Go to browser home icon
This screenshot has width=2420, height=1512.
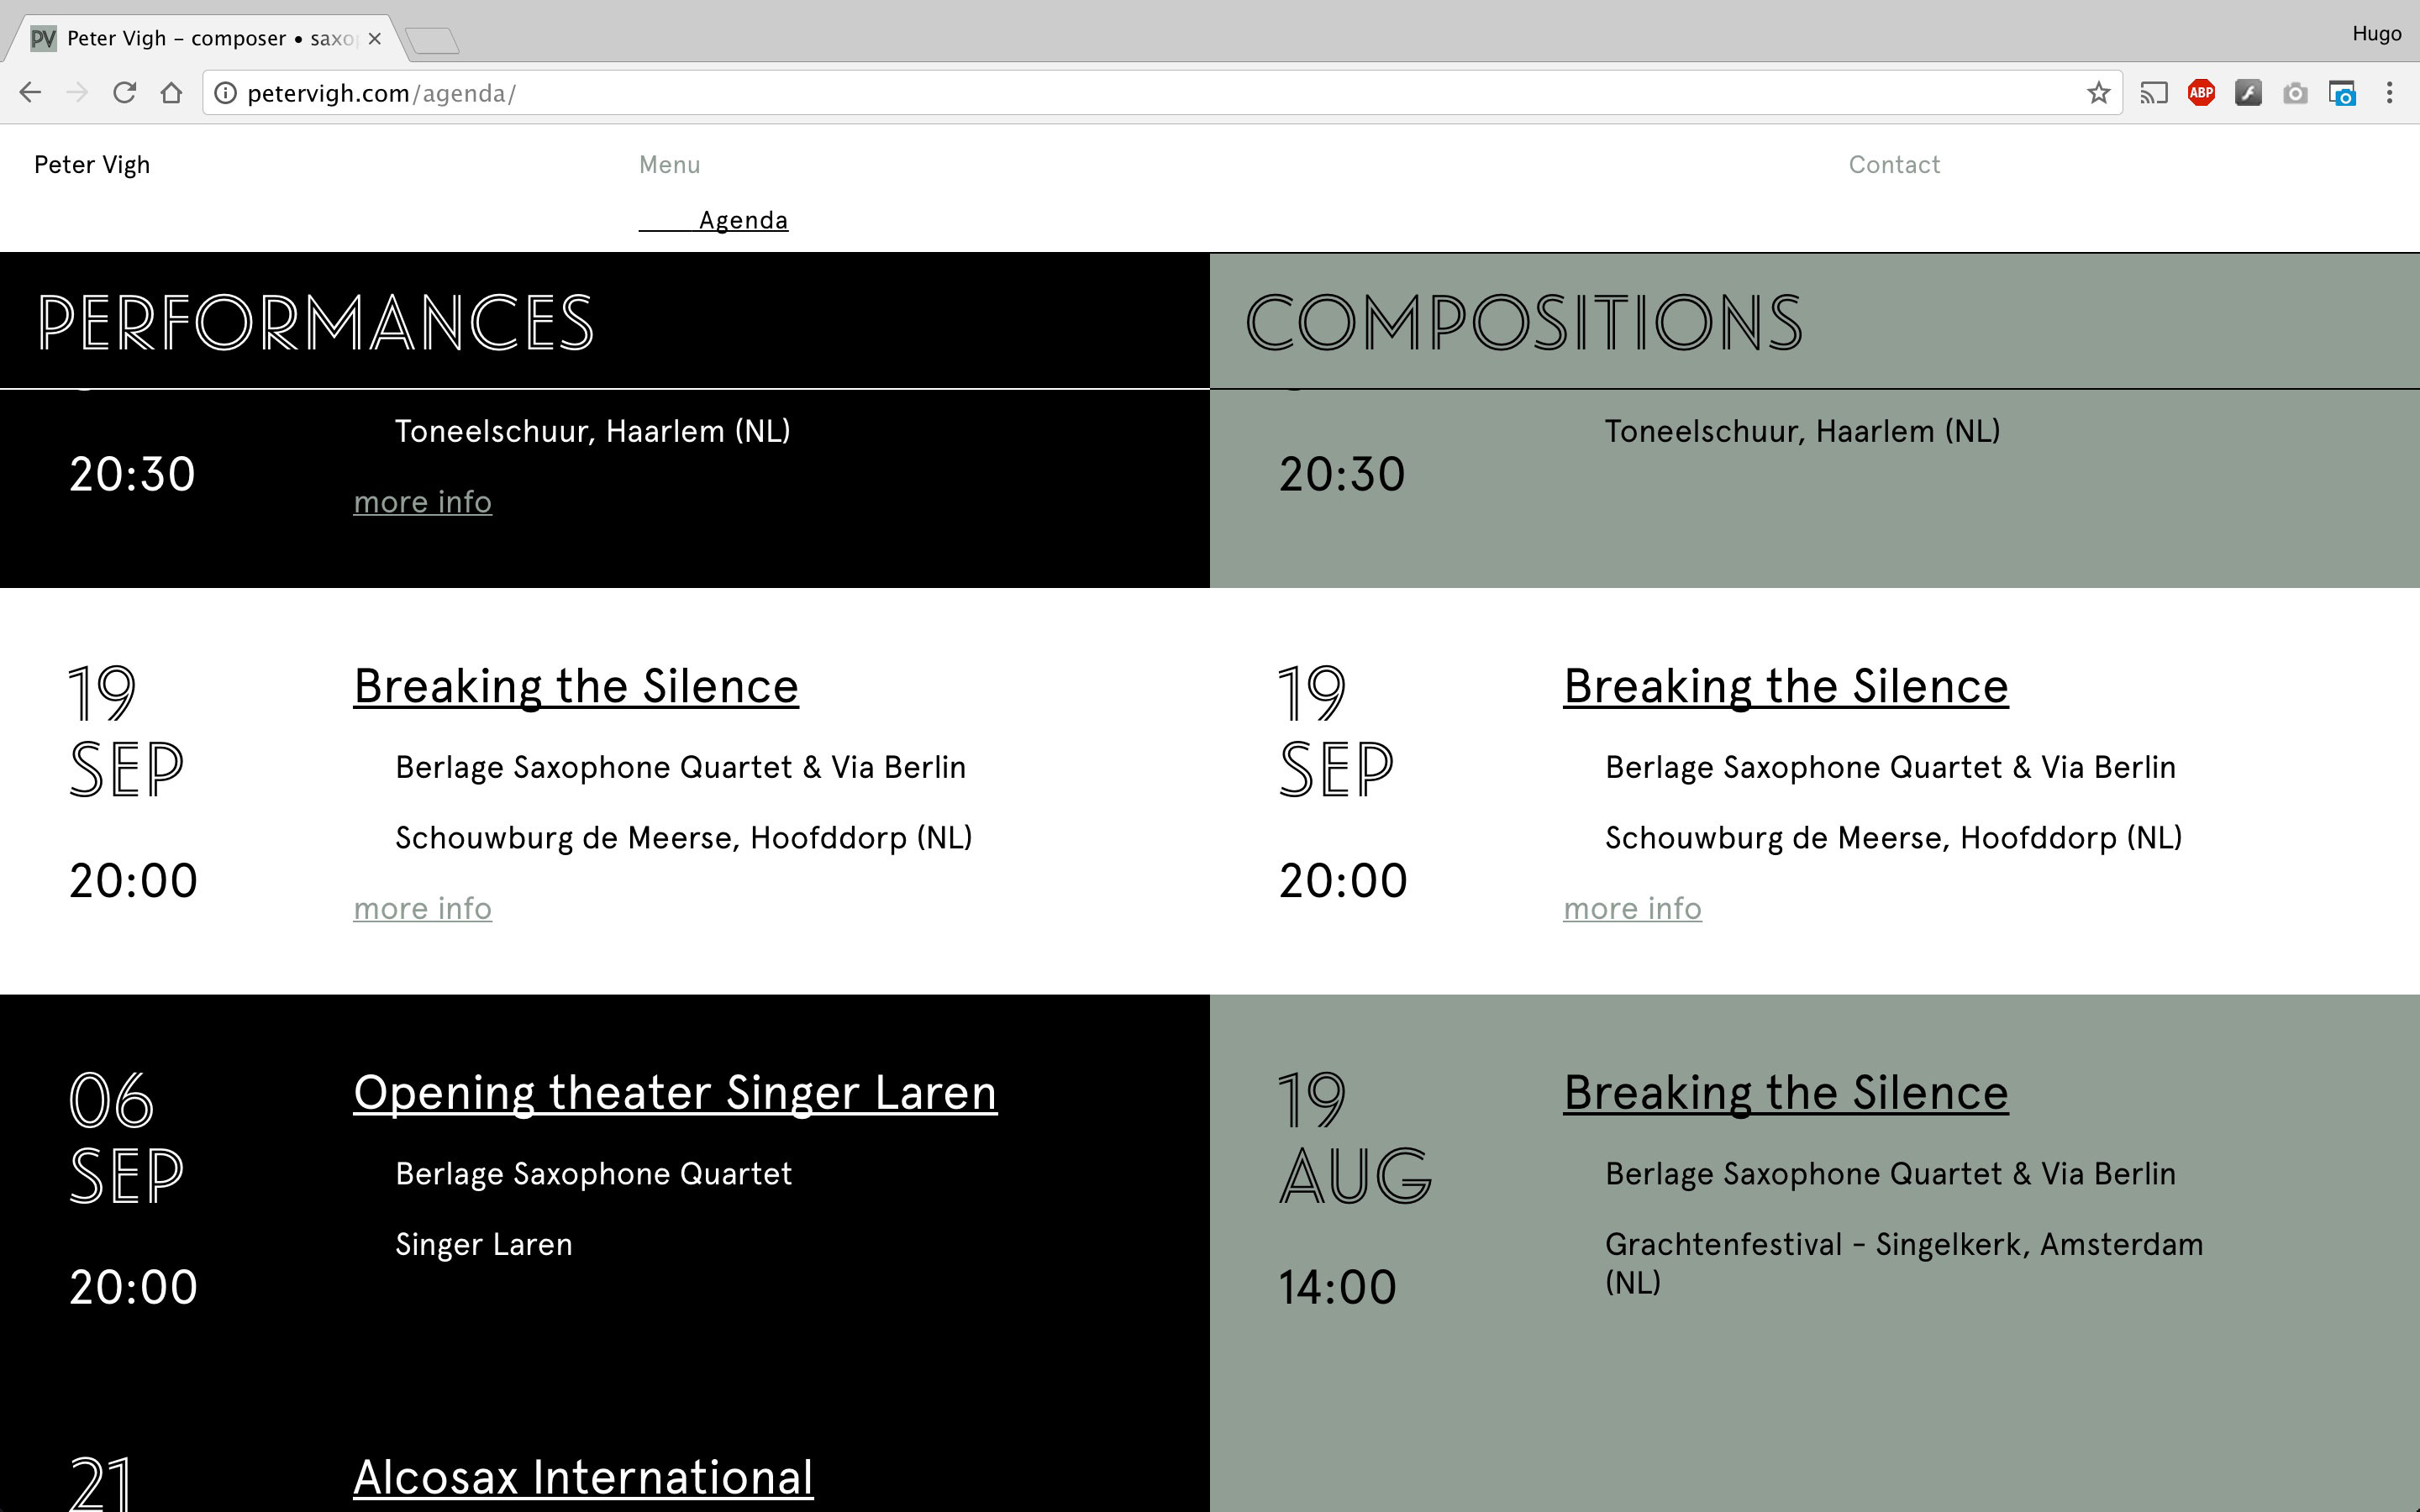tap(172, 93)
